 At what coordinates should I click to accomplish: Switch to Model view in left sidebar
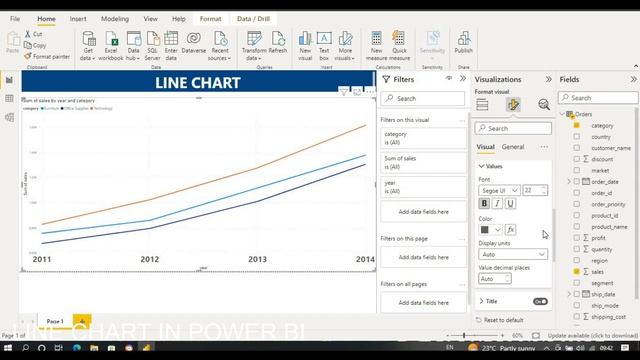9,118
